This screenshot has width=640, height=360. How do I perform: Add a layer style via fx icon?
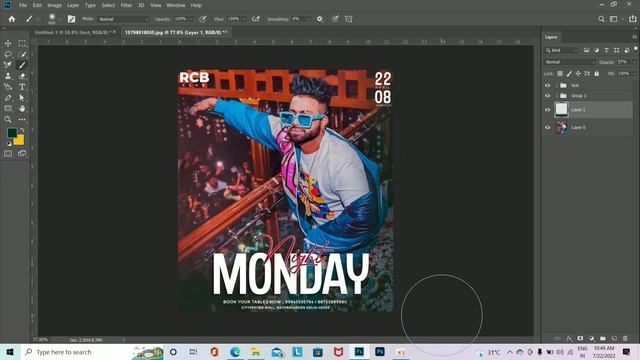point(569,338)
